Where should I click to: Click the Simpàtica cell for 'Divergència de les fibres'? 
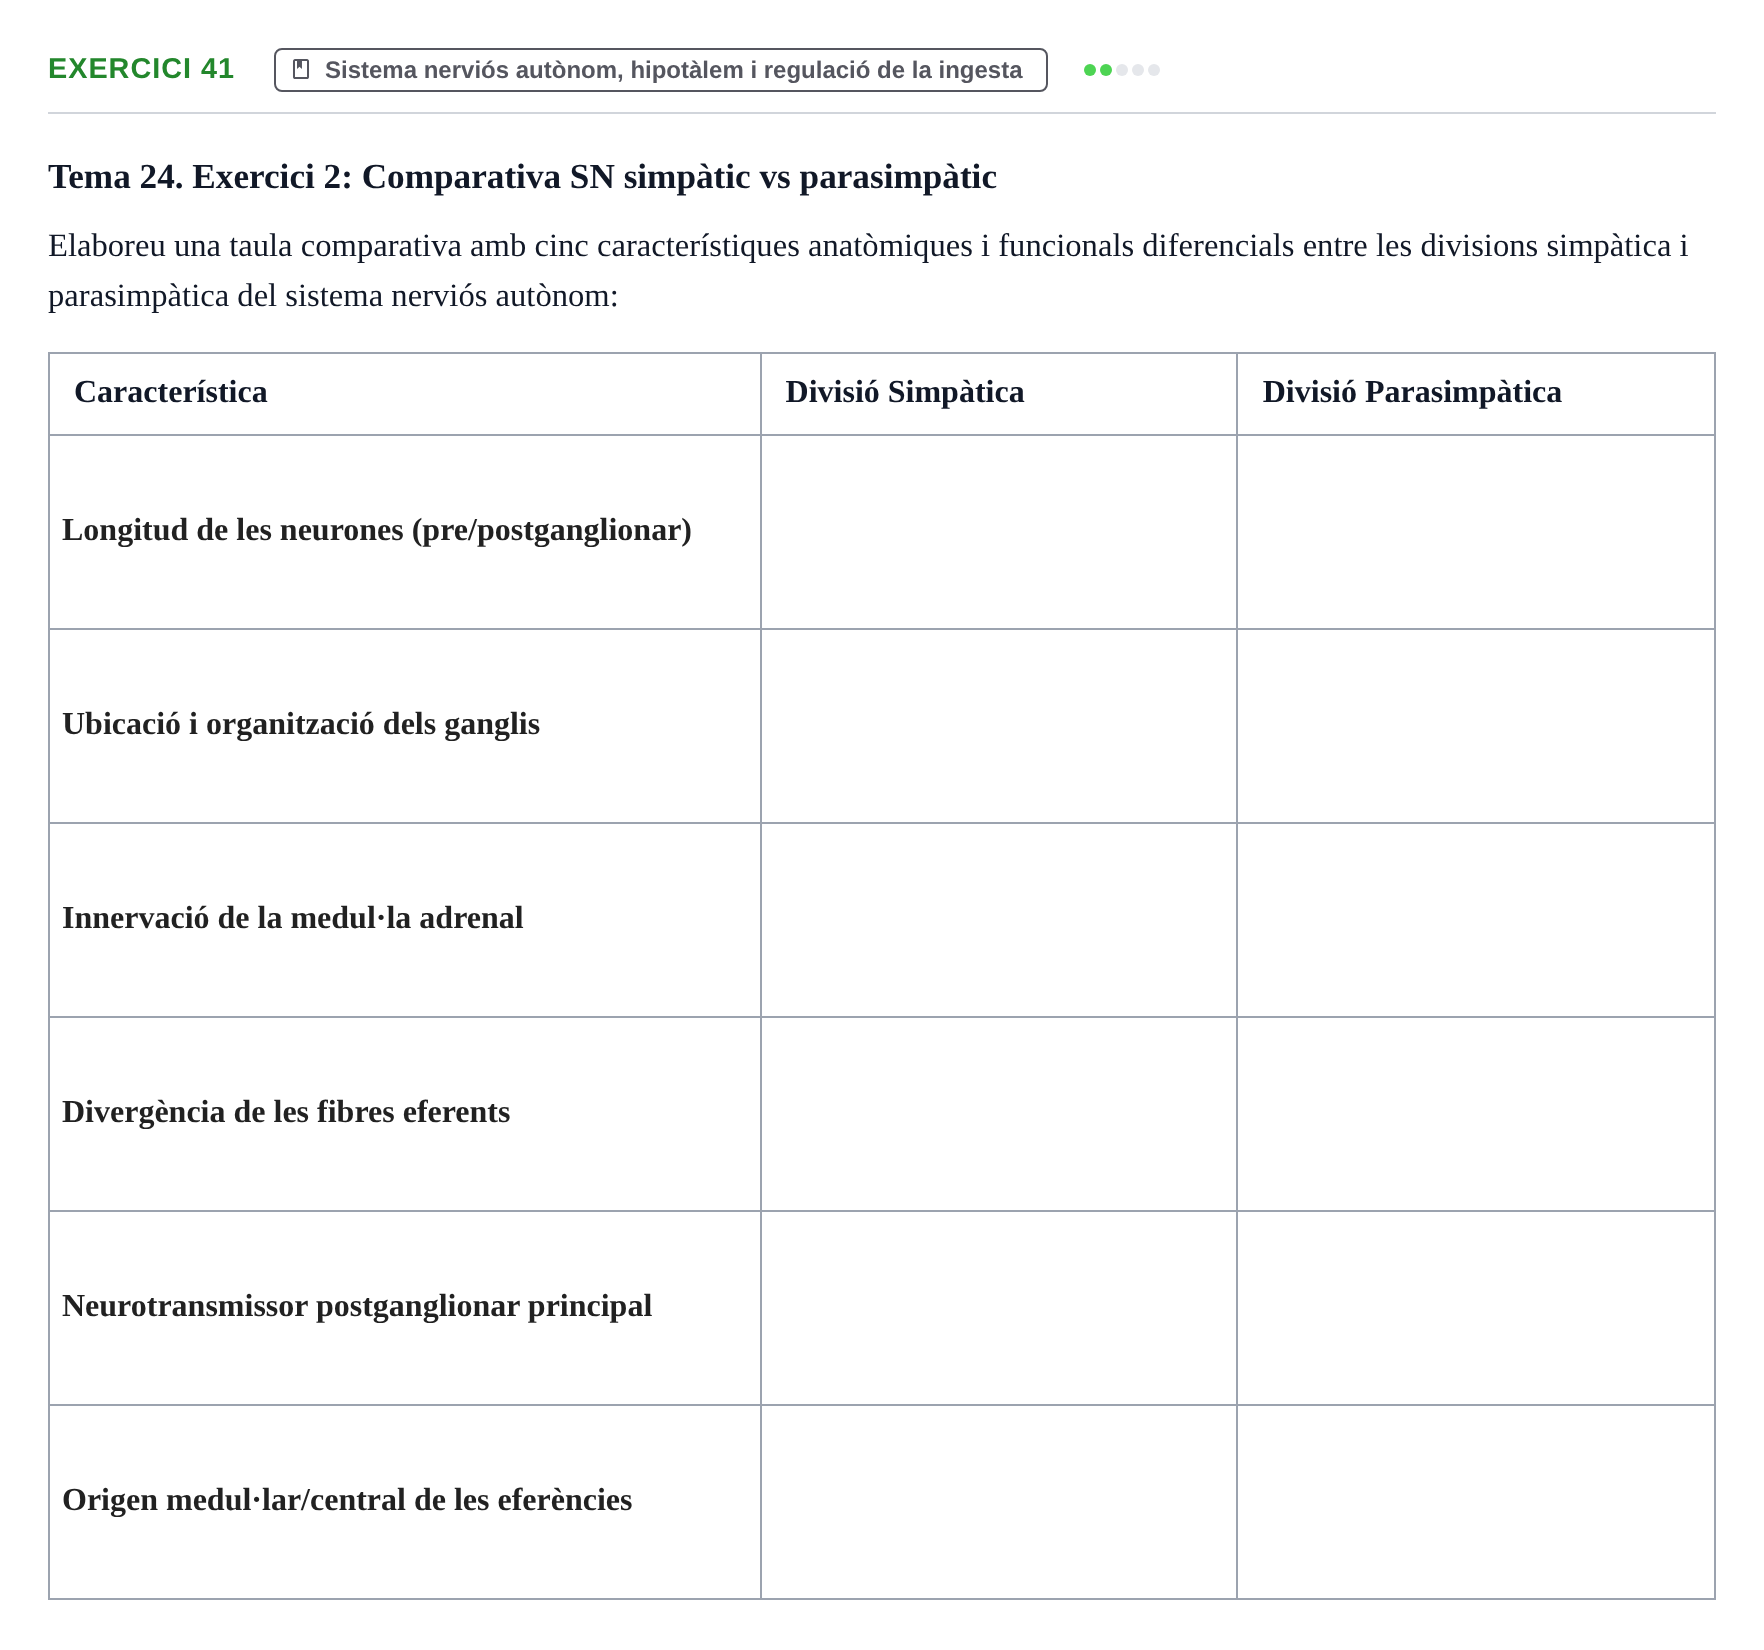click(x=999, y=1114)
